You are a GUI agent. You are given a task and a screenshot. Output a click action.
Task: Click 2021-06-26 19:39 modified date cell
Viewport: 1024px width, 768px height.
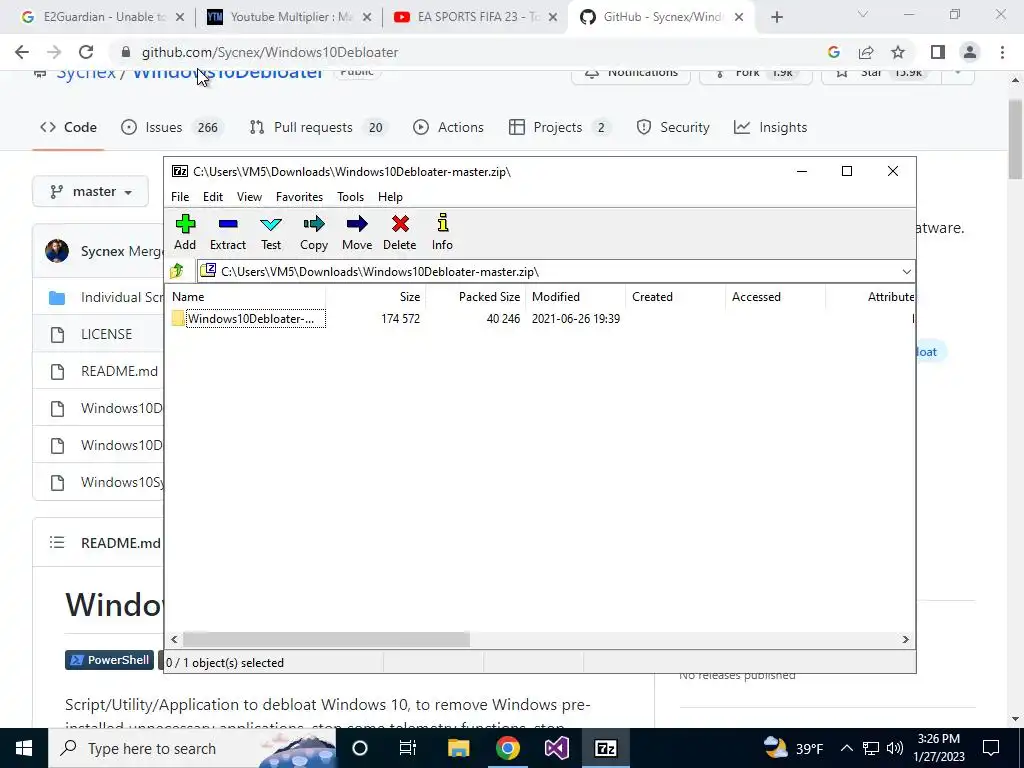[x=576, y=319]
